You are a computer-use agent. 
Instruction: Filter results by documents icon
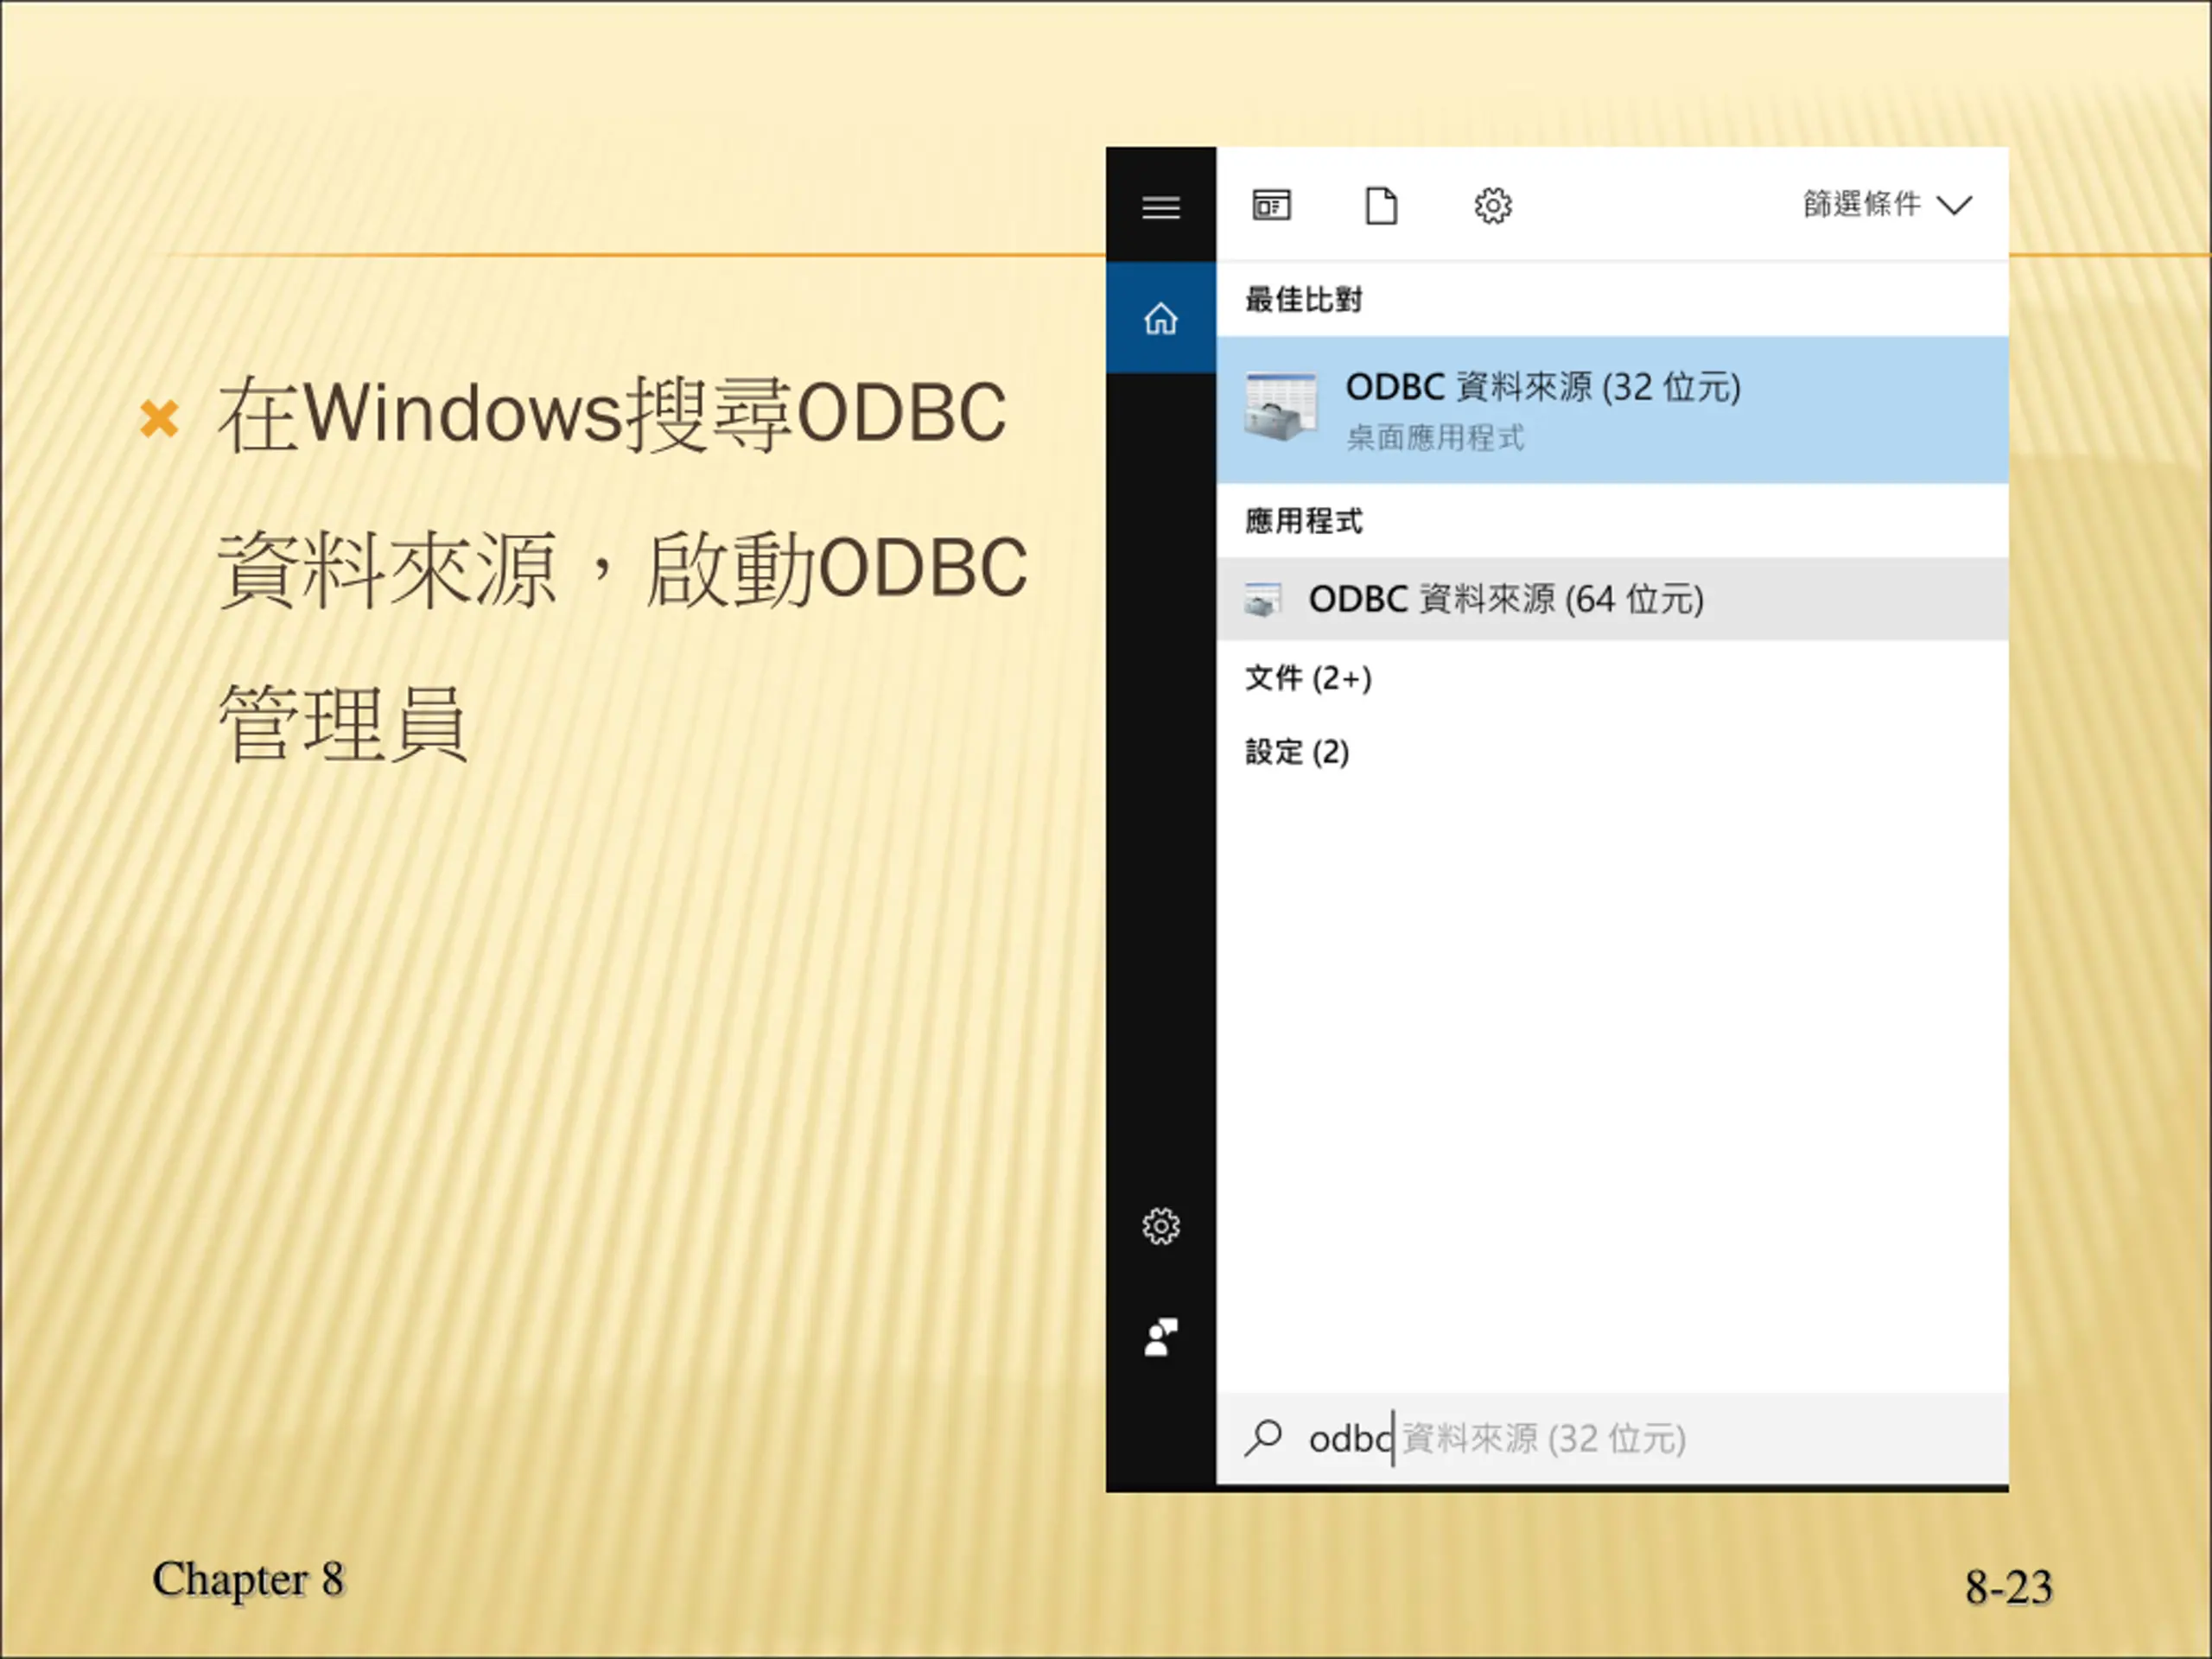tap(1382, 205)
